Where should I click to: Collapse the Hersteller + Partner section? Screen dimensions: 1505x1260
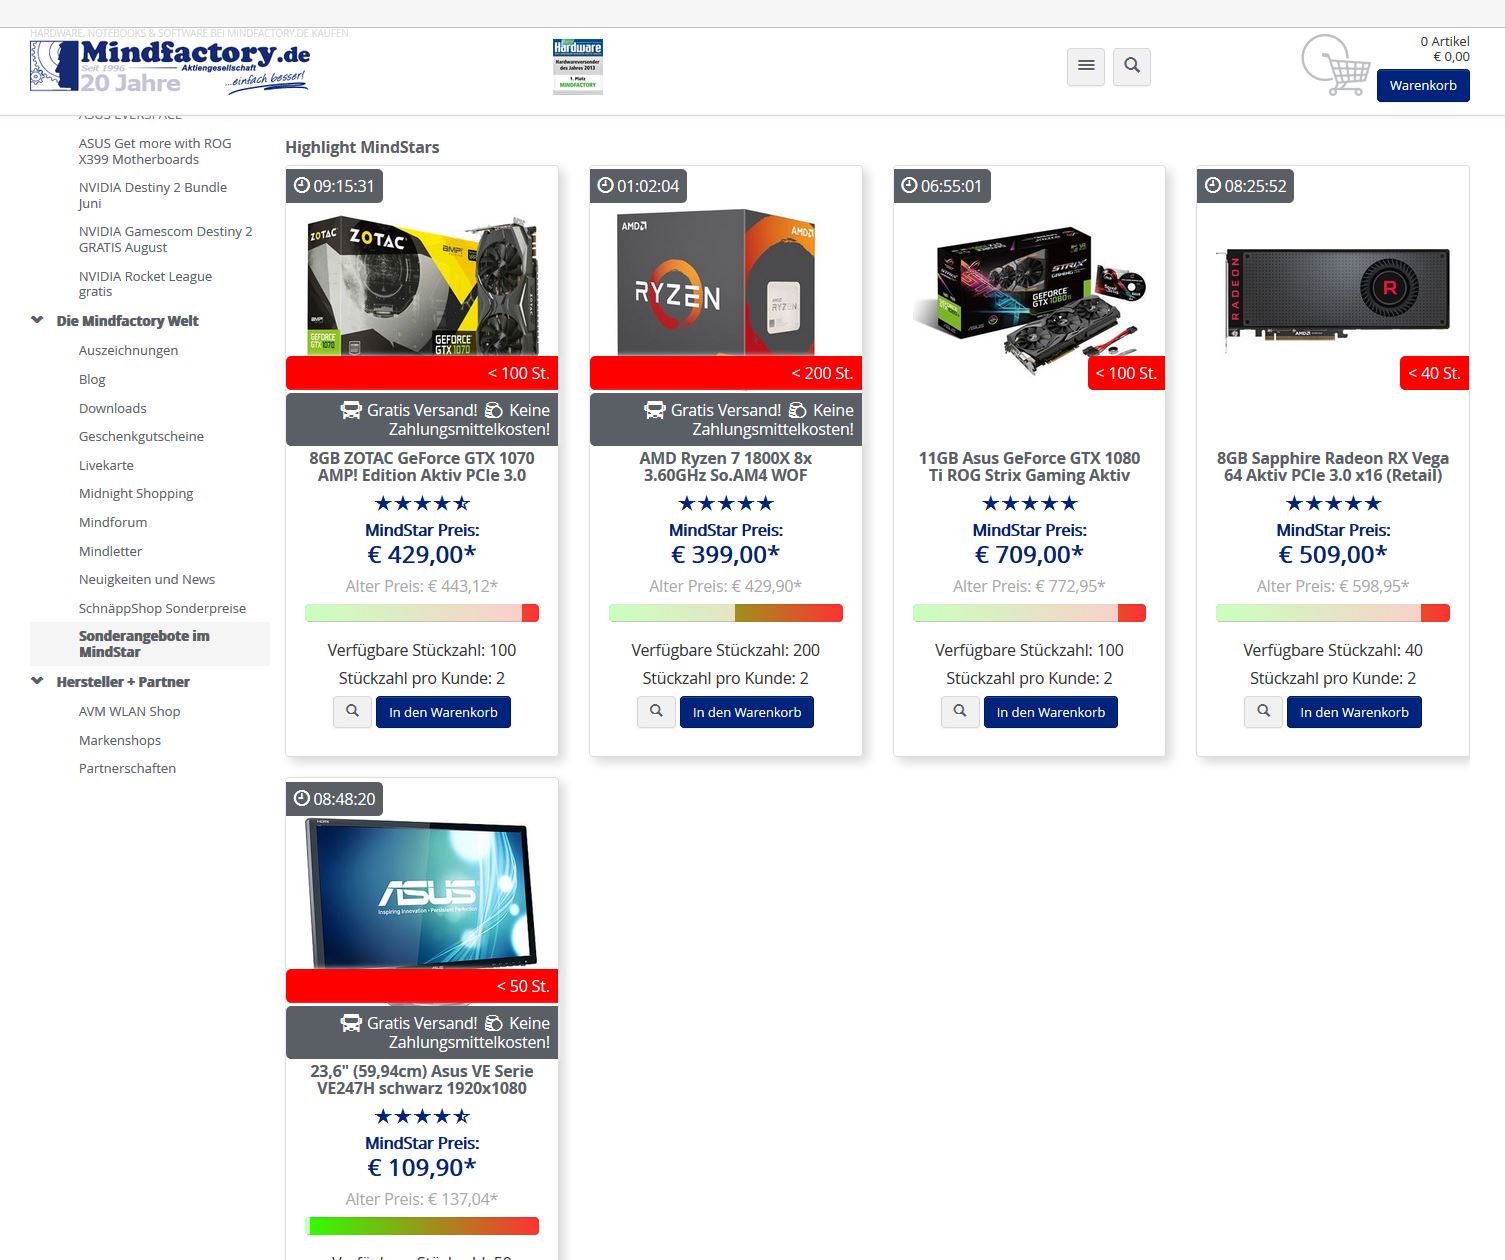[x=38, y=682]
